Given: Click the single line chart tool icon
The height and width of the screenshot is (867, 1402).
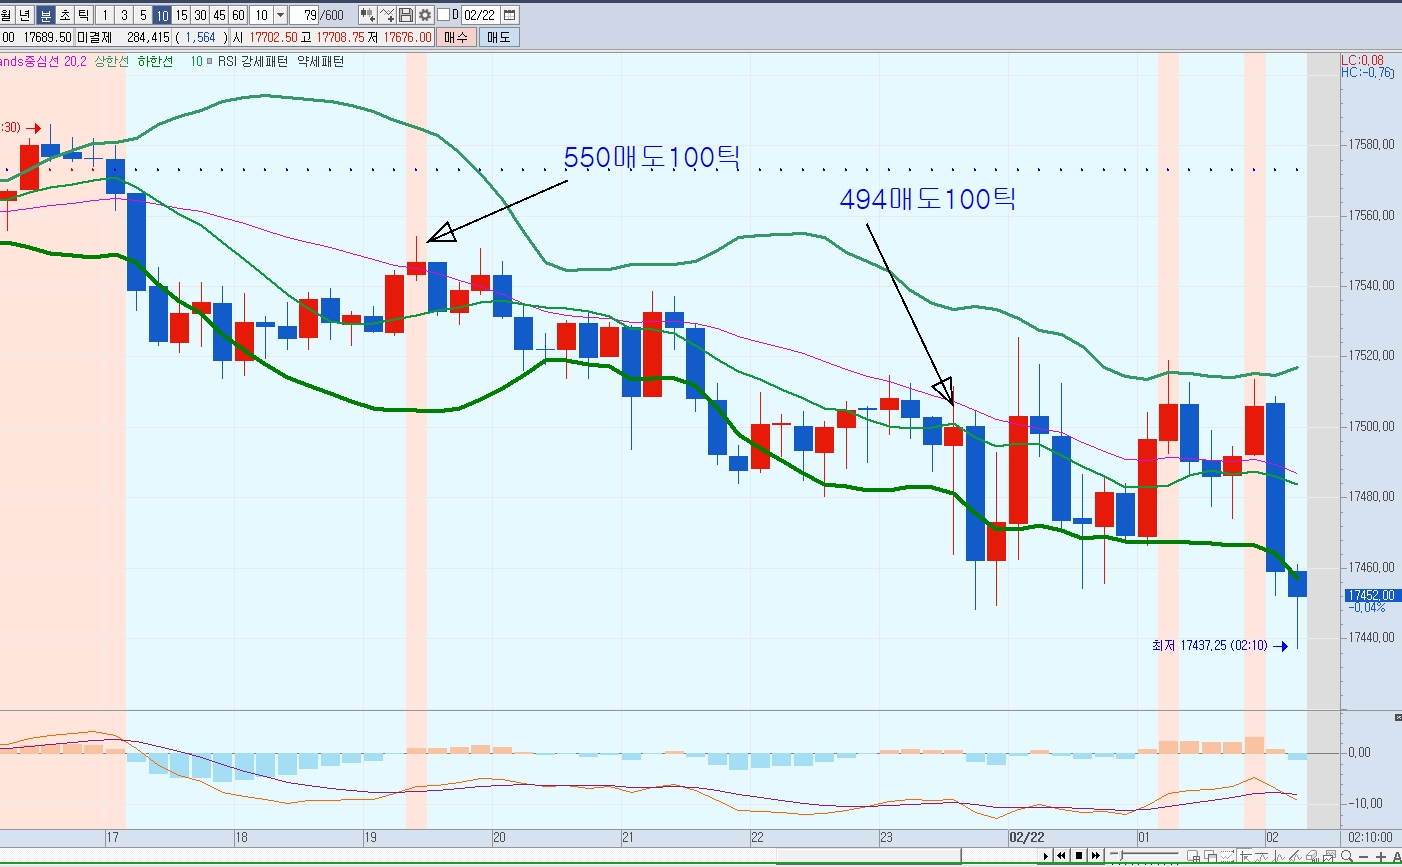Looking at the screenshot, I should (x=1278, y=856).
